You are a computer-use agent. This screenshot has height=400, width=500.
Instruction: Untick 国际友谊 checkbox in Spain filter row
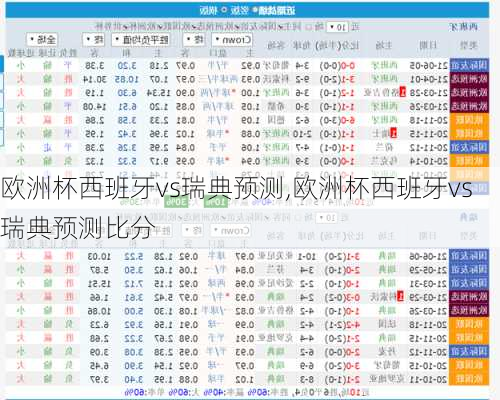281,27
